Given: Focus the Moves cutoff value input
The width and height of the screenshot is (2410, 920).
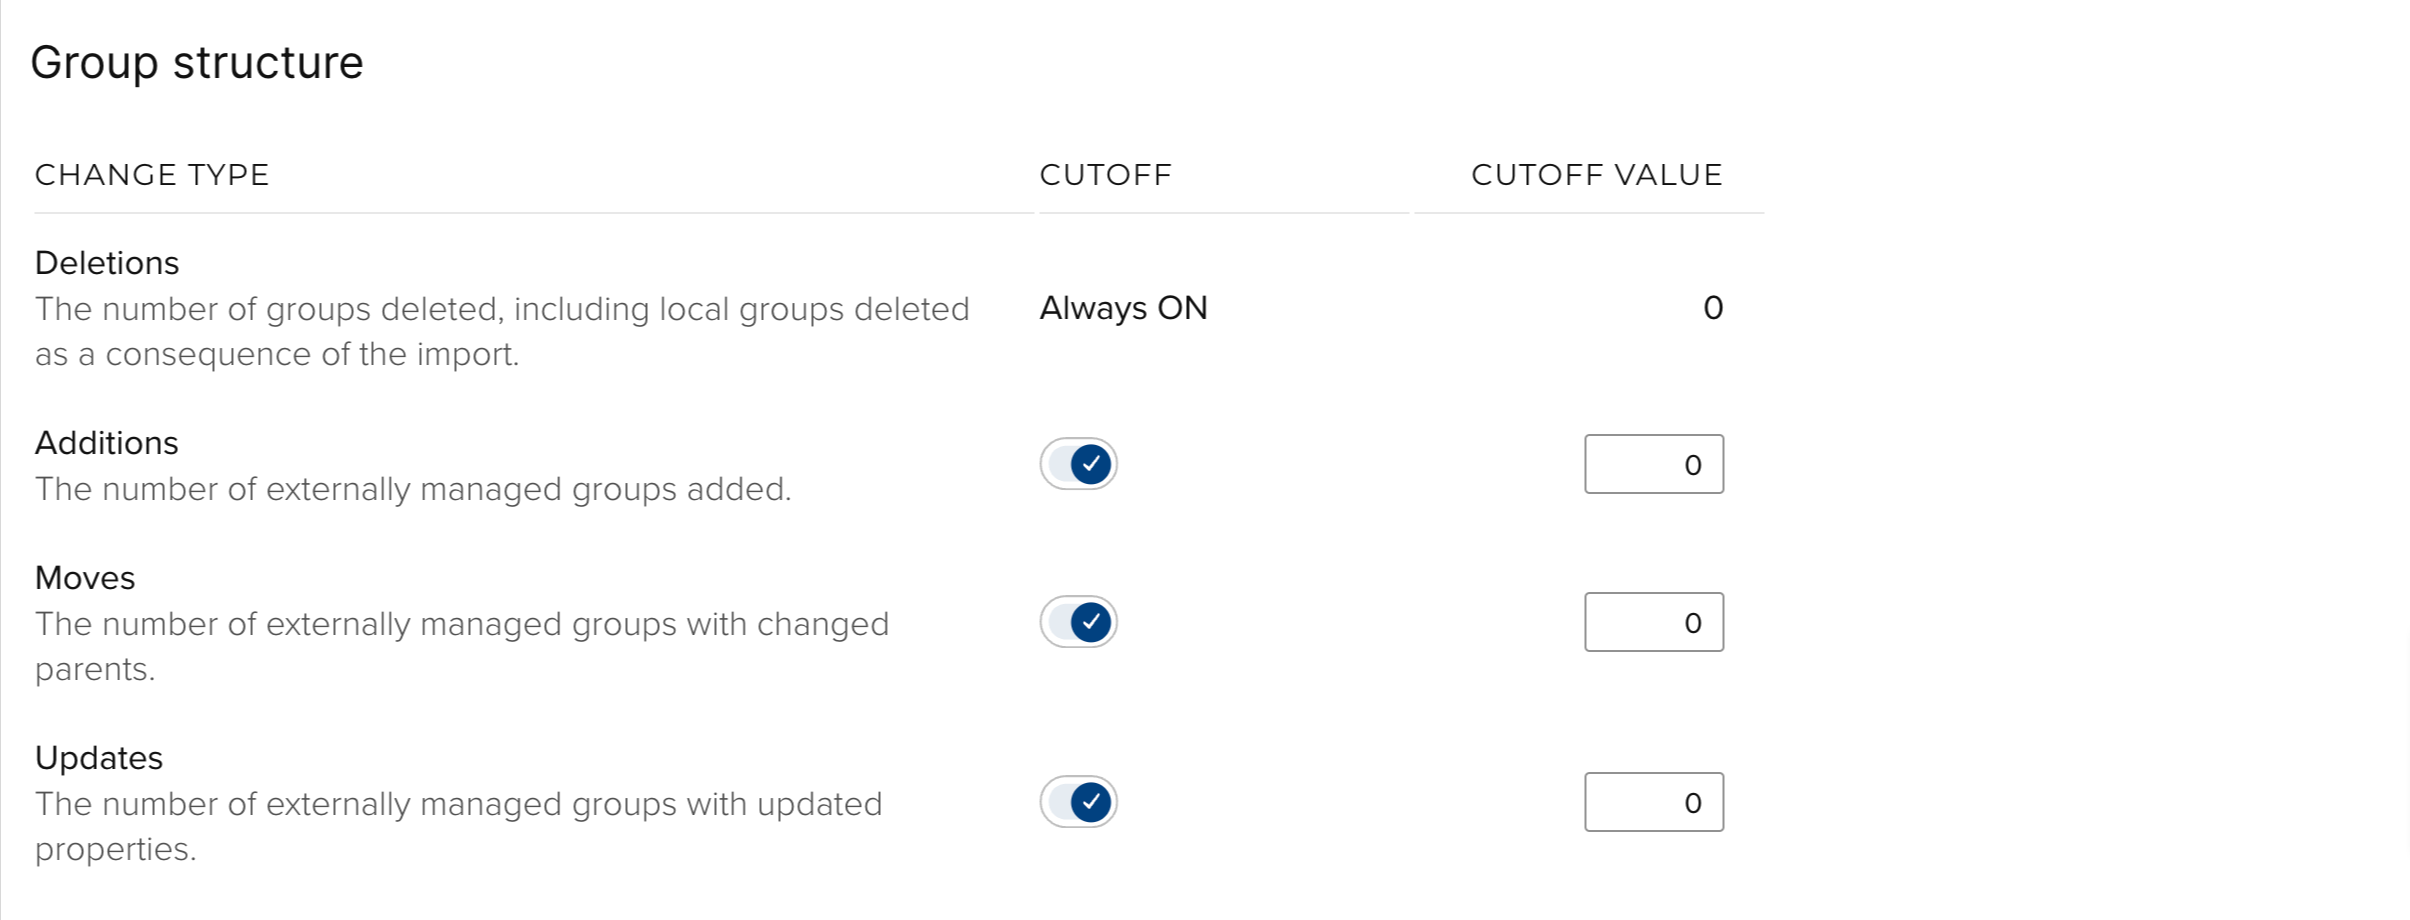Looking at the screenshot, I should (x=1653, y=622).
